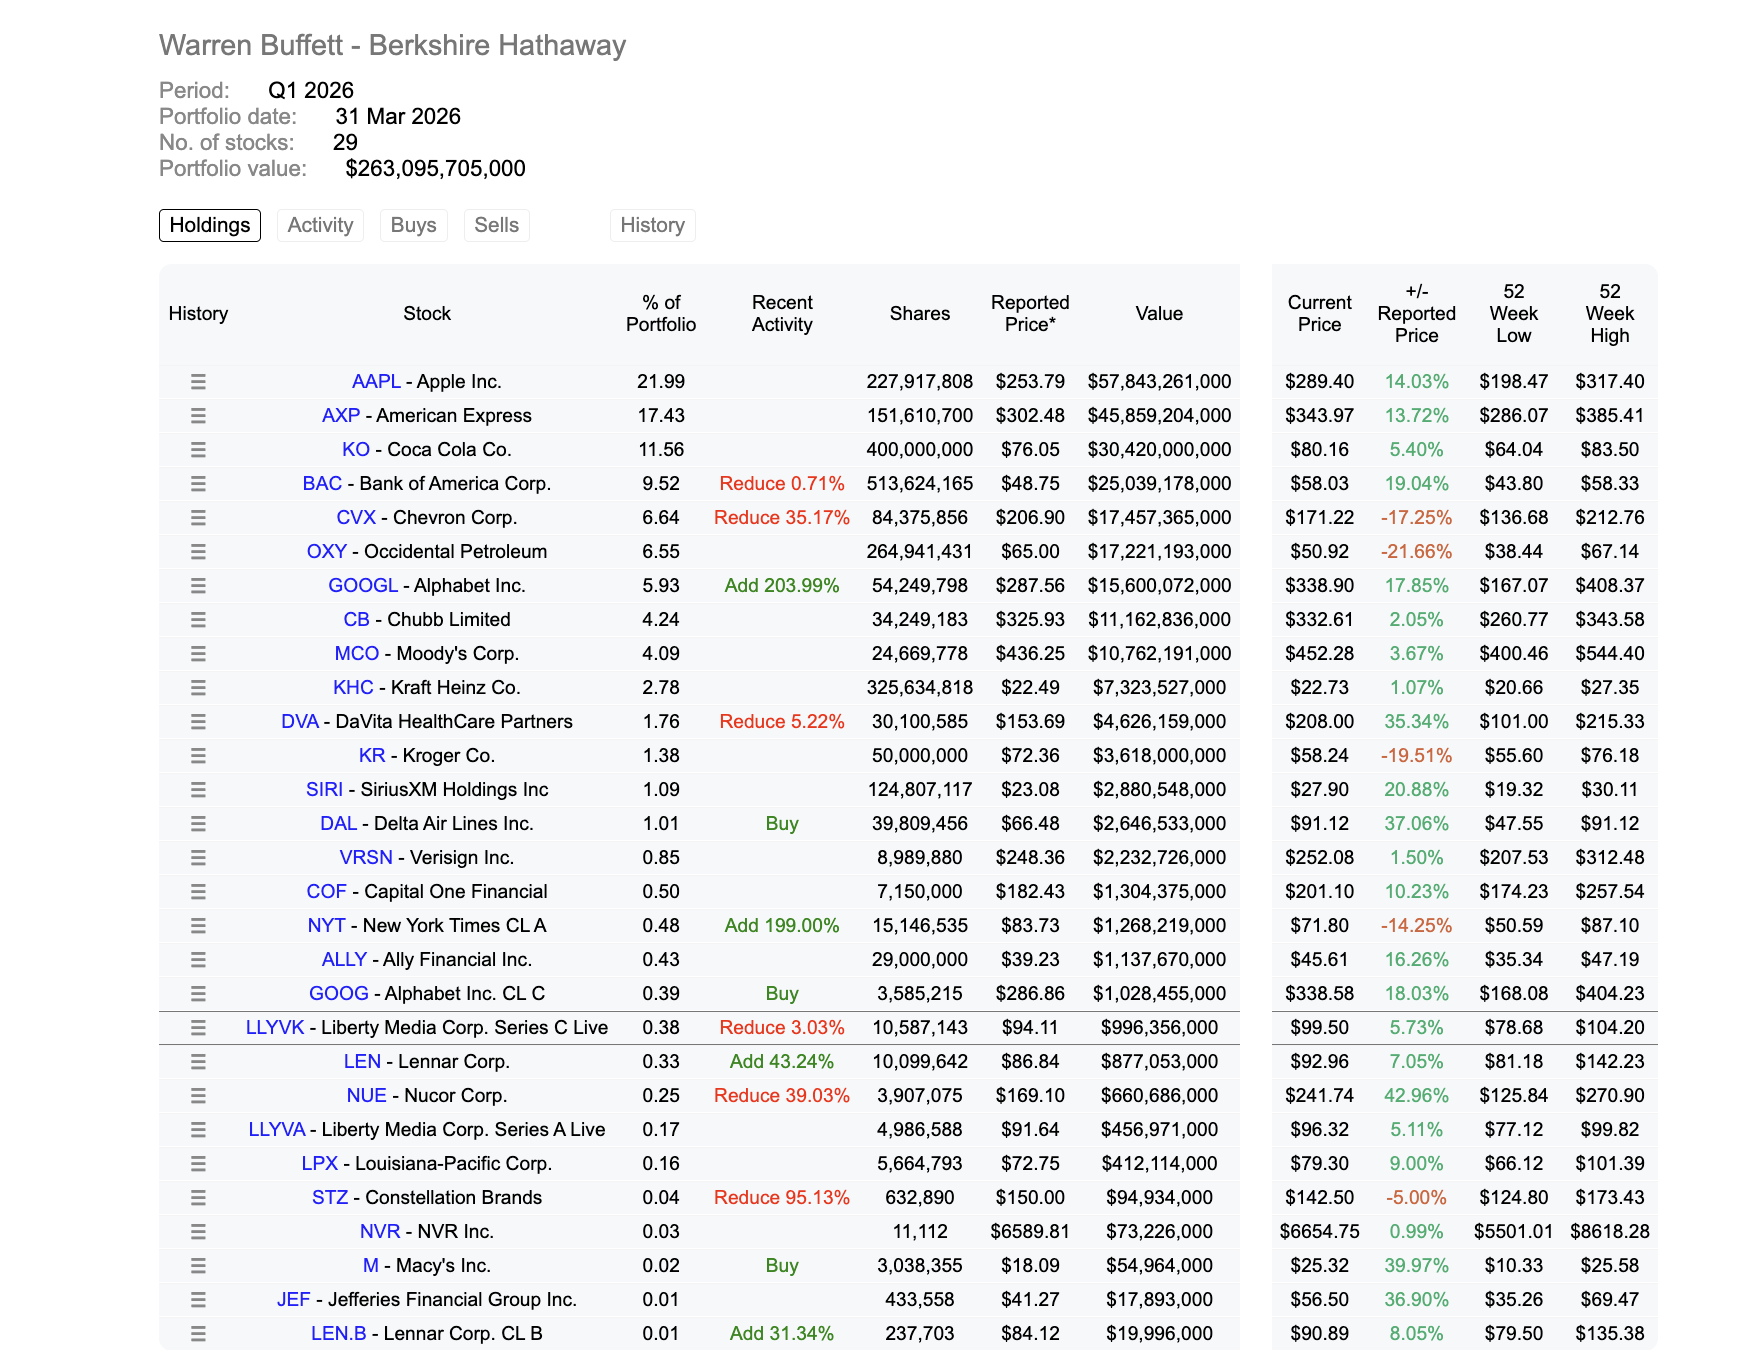This screenshot has width=1754, height=1362.
Task: Open the Sells tab
Action: tap(496, 225)
